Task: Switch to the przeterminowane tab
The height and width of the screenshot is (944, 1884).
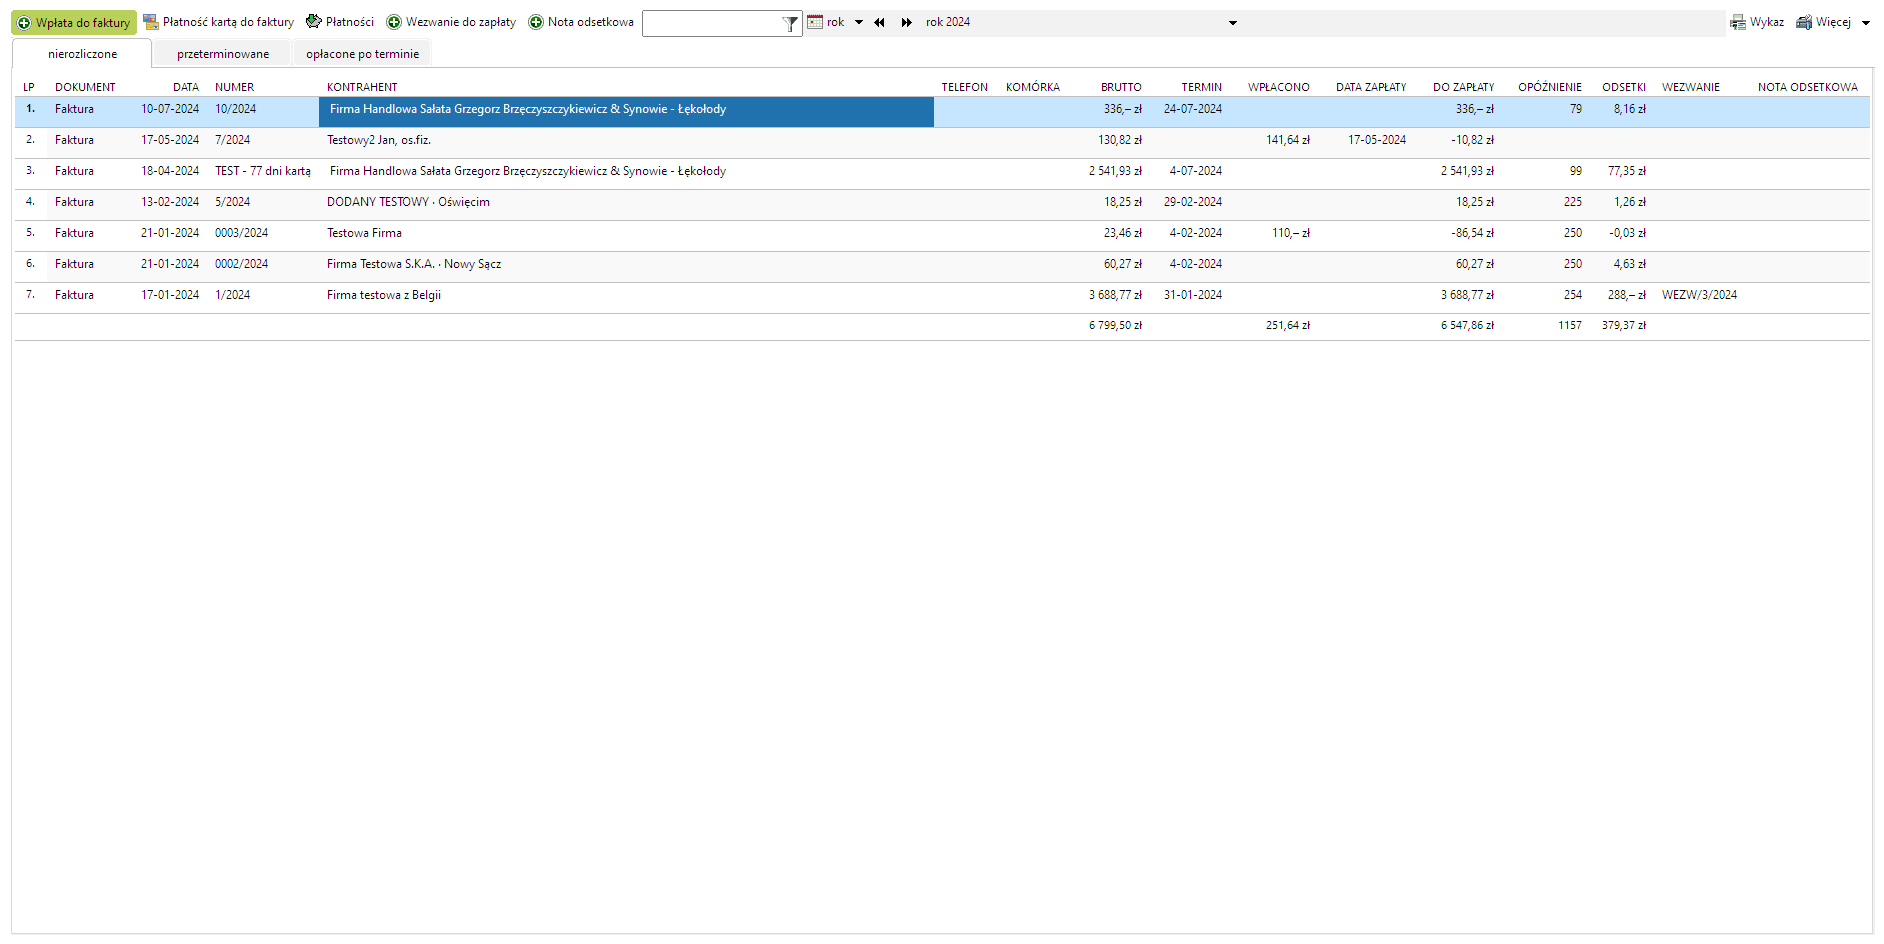Action: (223, 54)
